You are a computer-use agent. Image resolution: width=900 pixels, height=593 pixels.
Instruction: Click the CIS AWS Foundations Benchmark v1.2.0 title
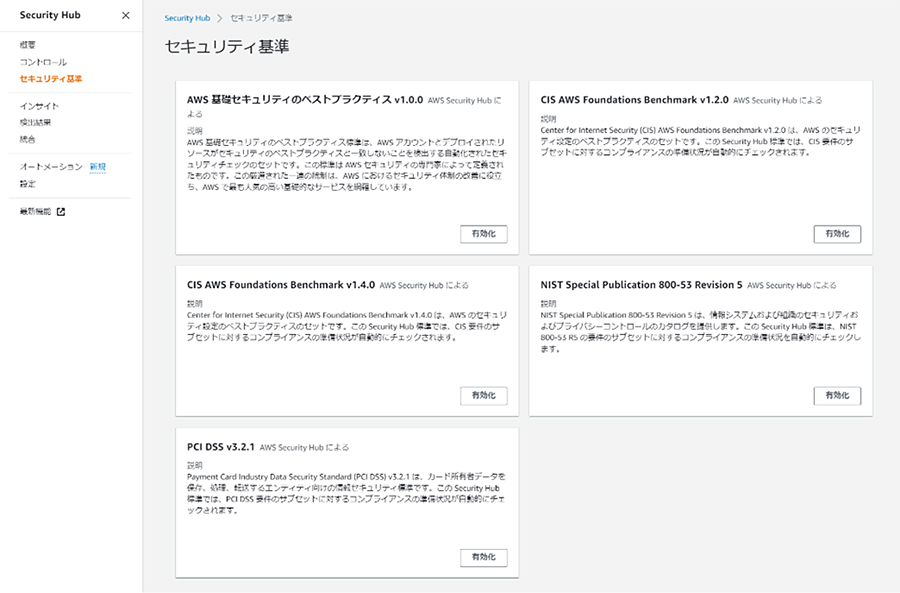tap(634, 100)
